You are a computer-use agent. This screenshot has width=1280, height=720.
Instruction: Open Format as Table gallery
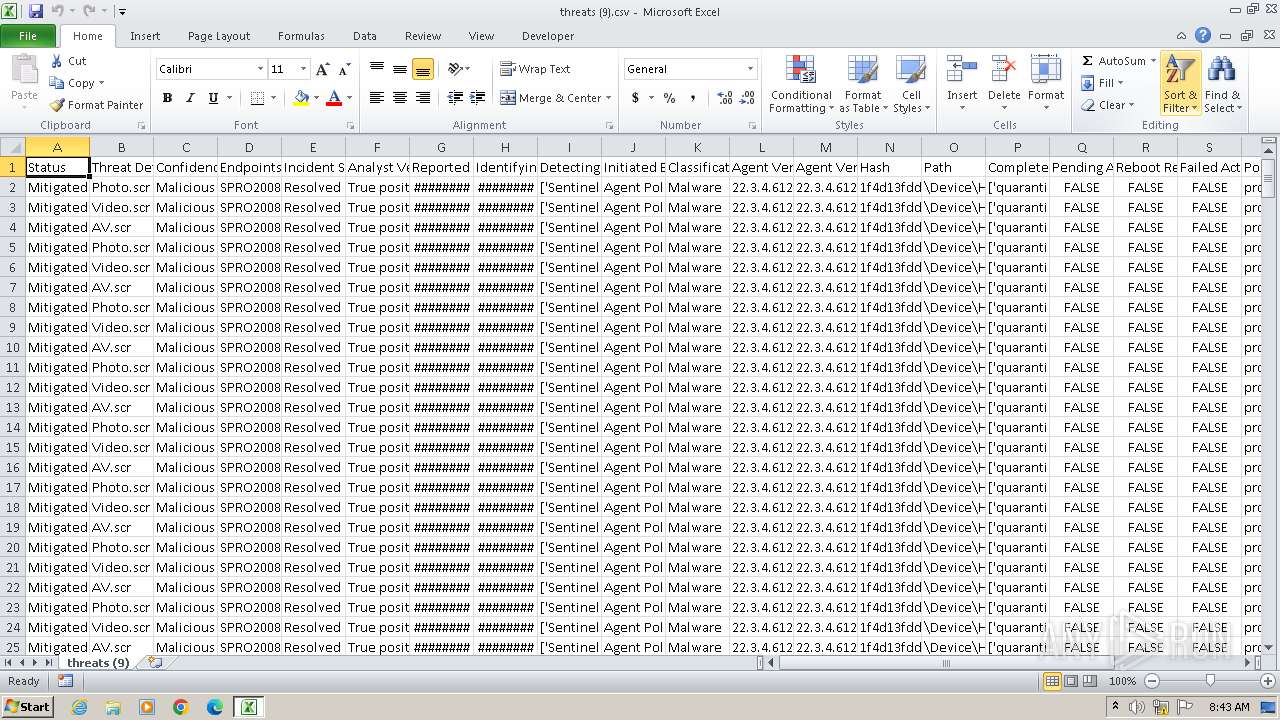(862, 84)
